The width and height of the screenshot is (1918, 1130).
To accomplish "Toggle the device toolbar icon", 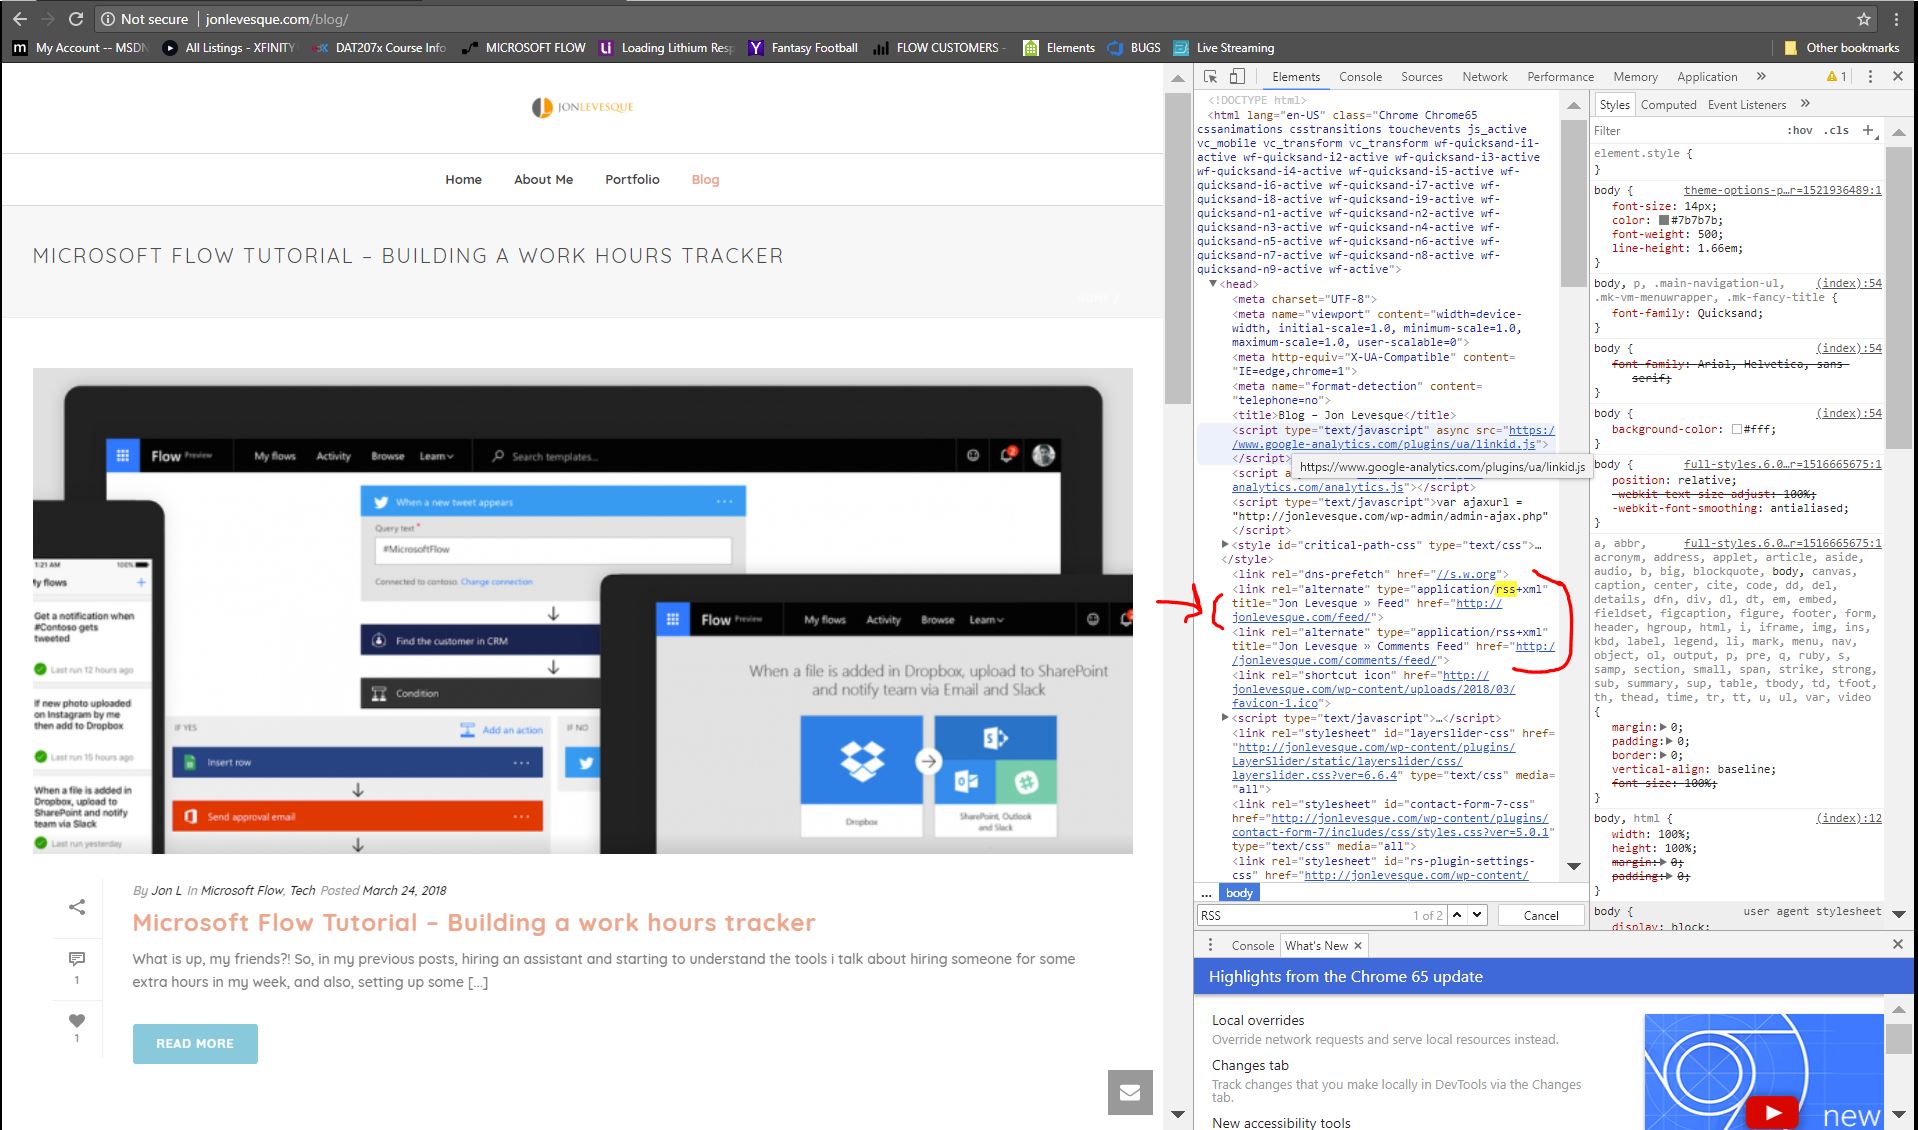I will 1237,77.
